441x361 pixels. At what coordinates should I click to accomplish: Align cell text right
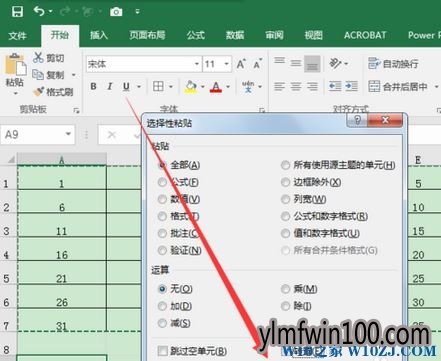312,87
